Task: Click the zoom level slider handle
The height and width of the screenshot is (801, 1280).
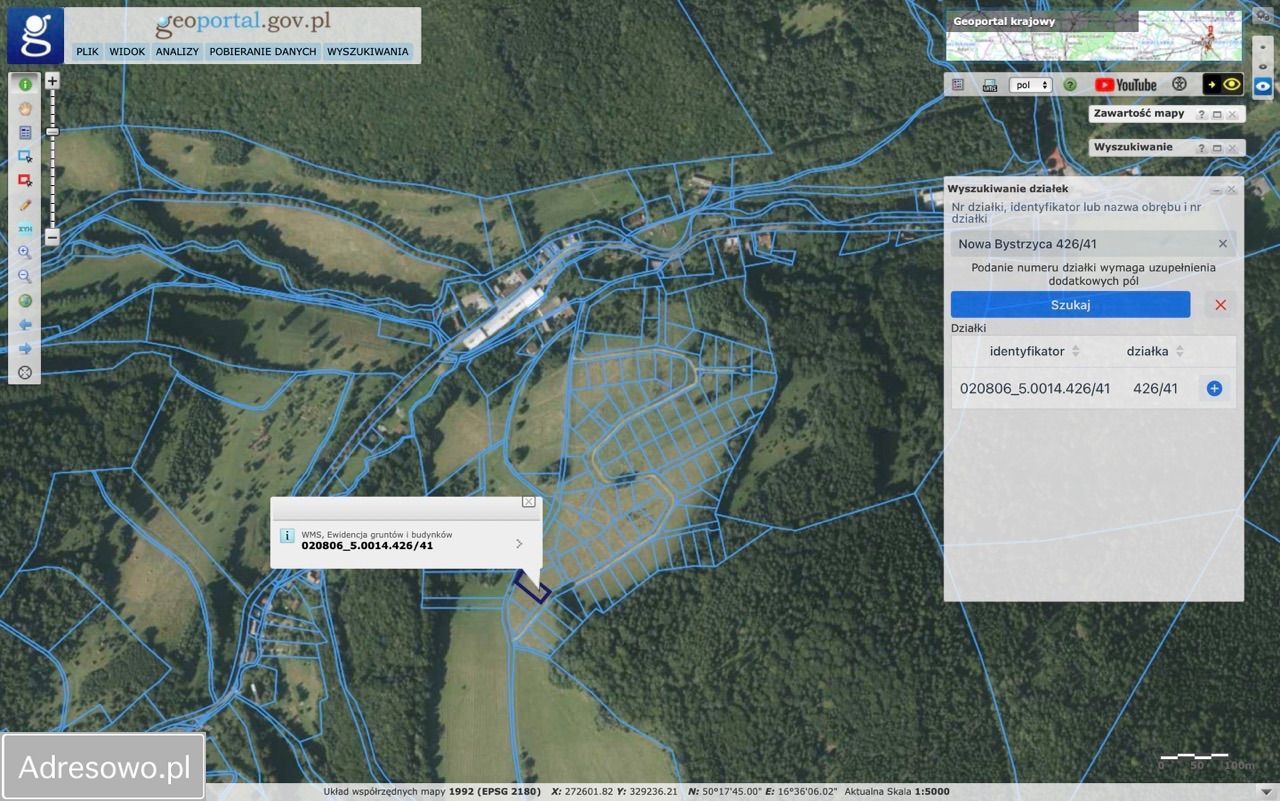Action: coord(52,131)
